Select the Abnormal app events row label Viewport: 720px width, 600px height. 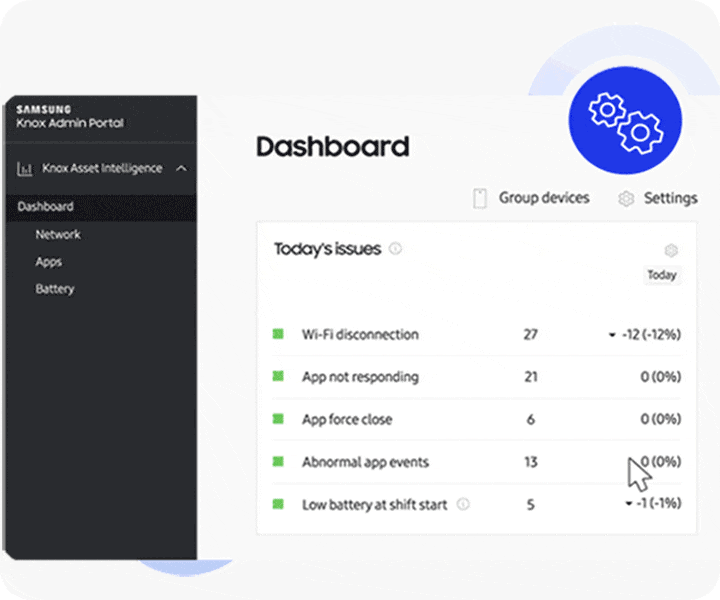click(365, 462)
